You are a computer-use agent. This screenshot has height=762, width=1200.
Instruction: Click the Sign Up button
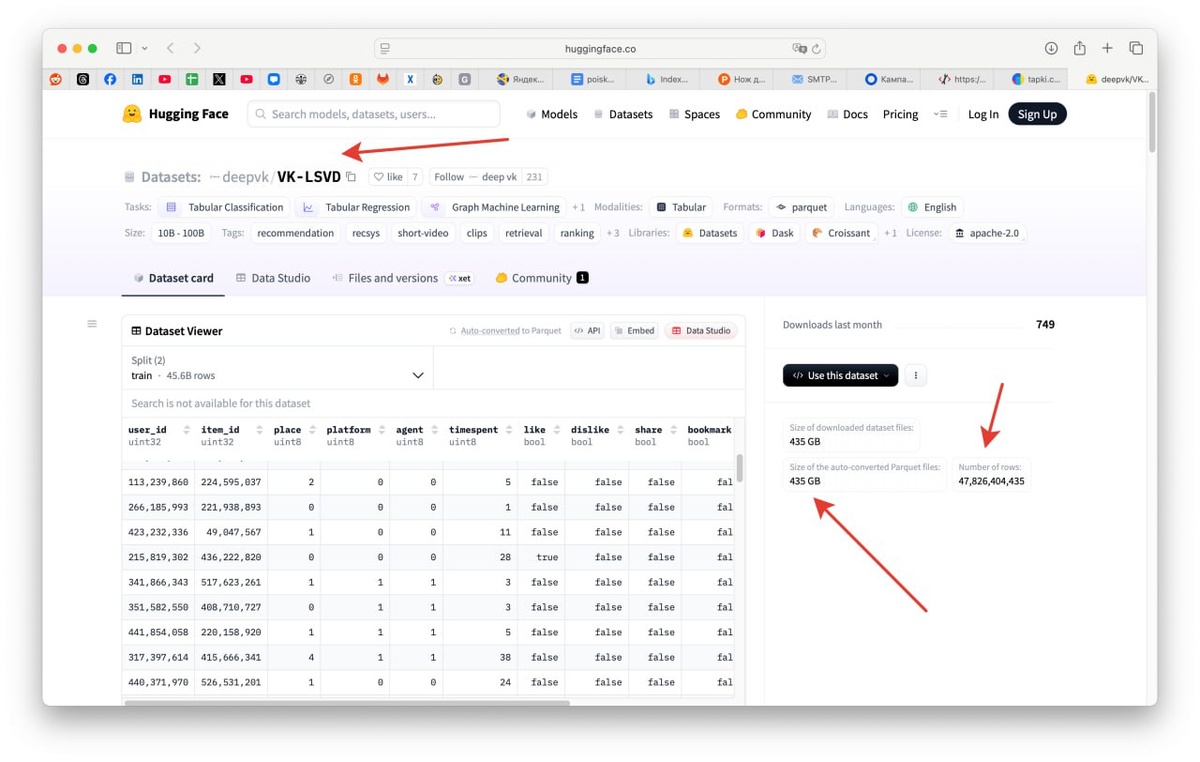tap(1037, 114)
